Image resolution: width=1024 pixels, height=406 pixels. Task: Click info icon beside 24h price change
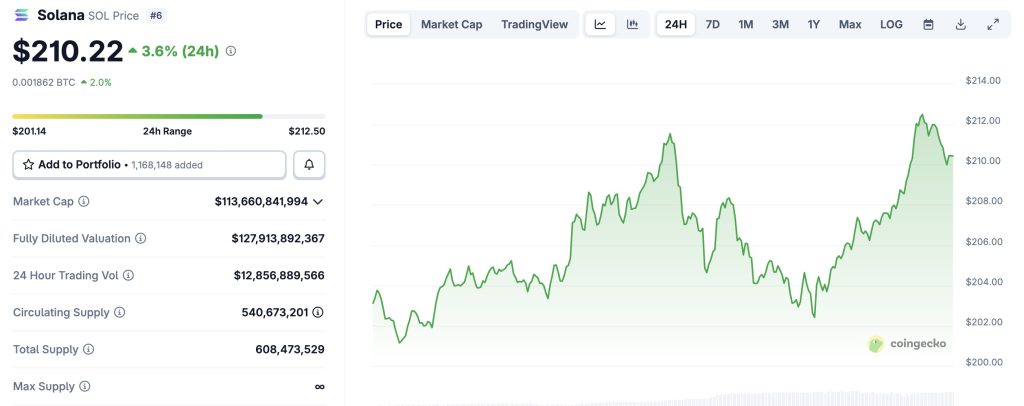click(x=232, y=51)
